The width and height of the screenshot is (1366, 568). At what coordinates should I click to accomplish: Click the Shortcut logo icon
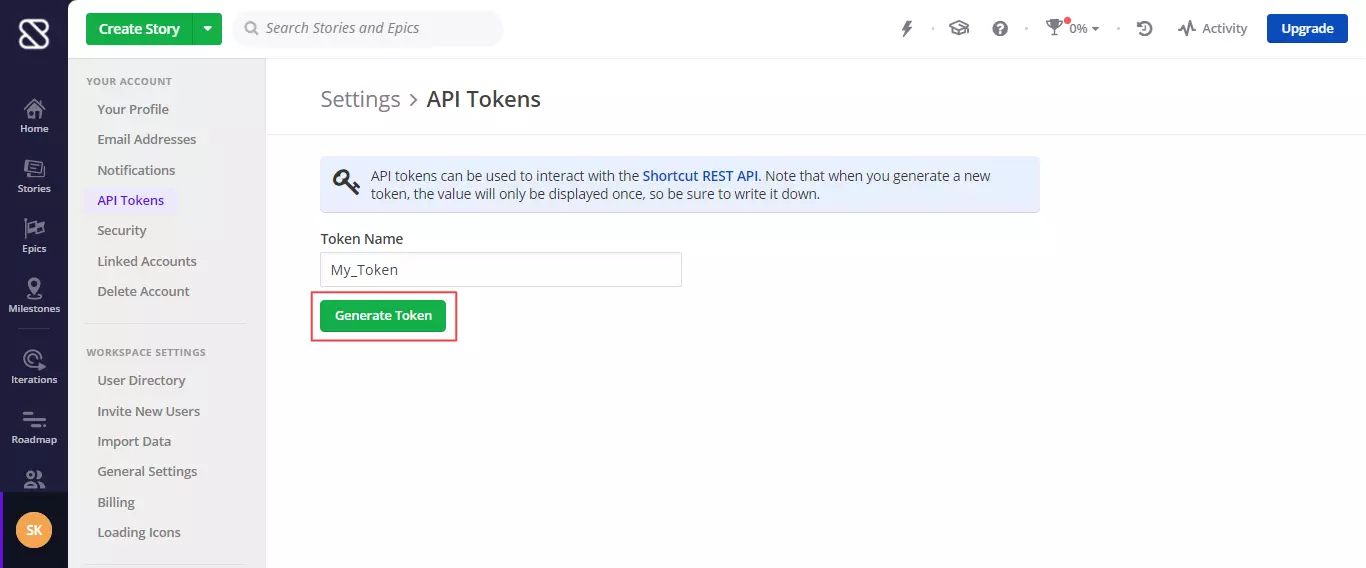click(34, 34)
